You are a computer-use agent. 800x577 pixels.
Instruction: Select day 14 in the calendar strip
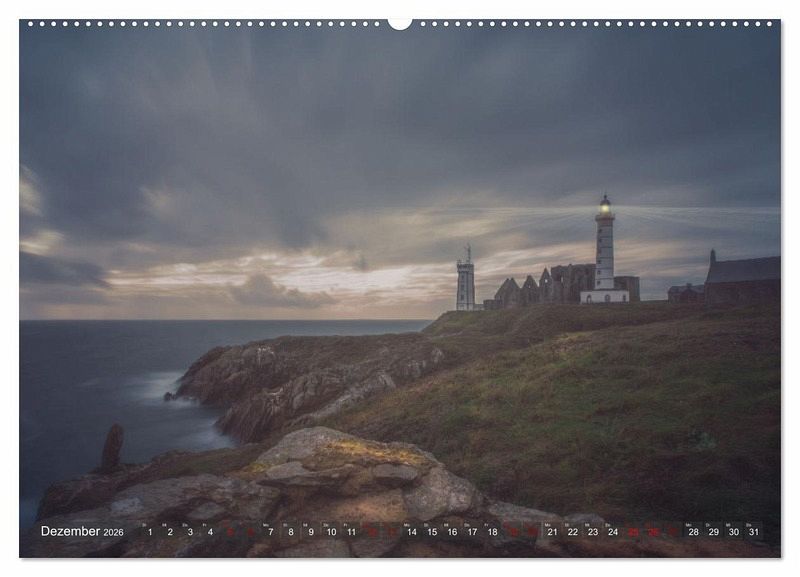[411, 532]
